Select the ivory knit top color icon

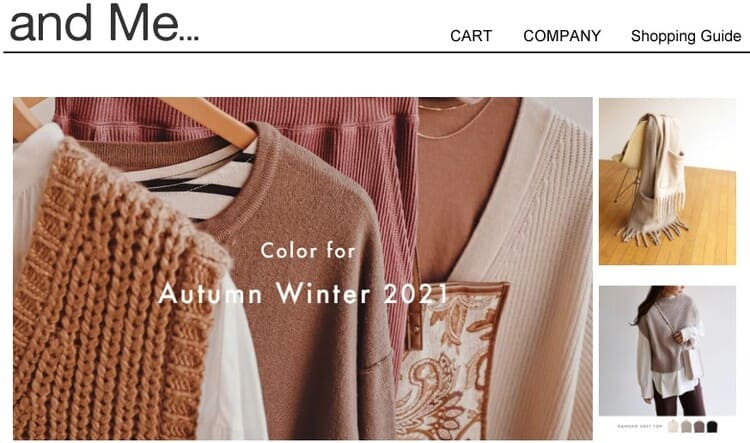(673, 426)
